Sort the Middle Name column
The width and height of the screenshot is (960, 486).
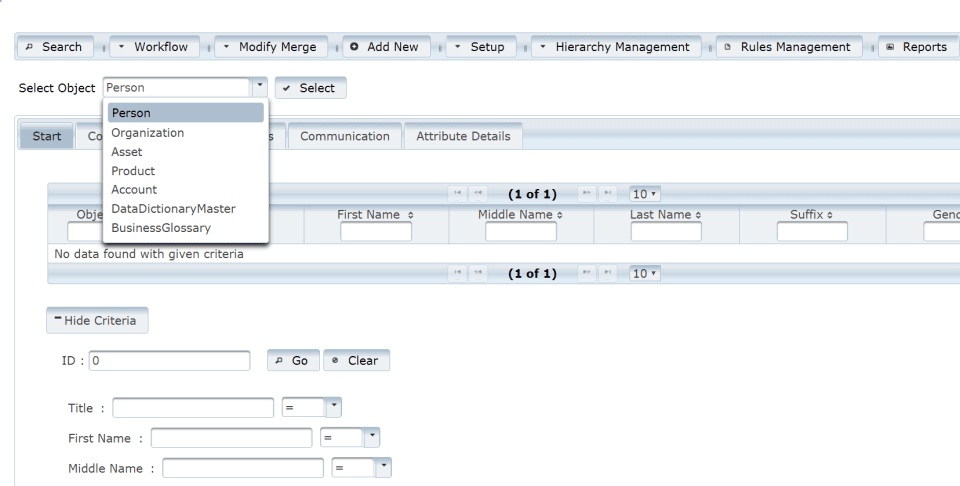(x=560, y=215)
